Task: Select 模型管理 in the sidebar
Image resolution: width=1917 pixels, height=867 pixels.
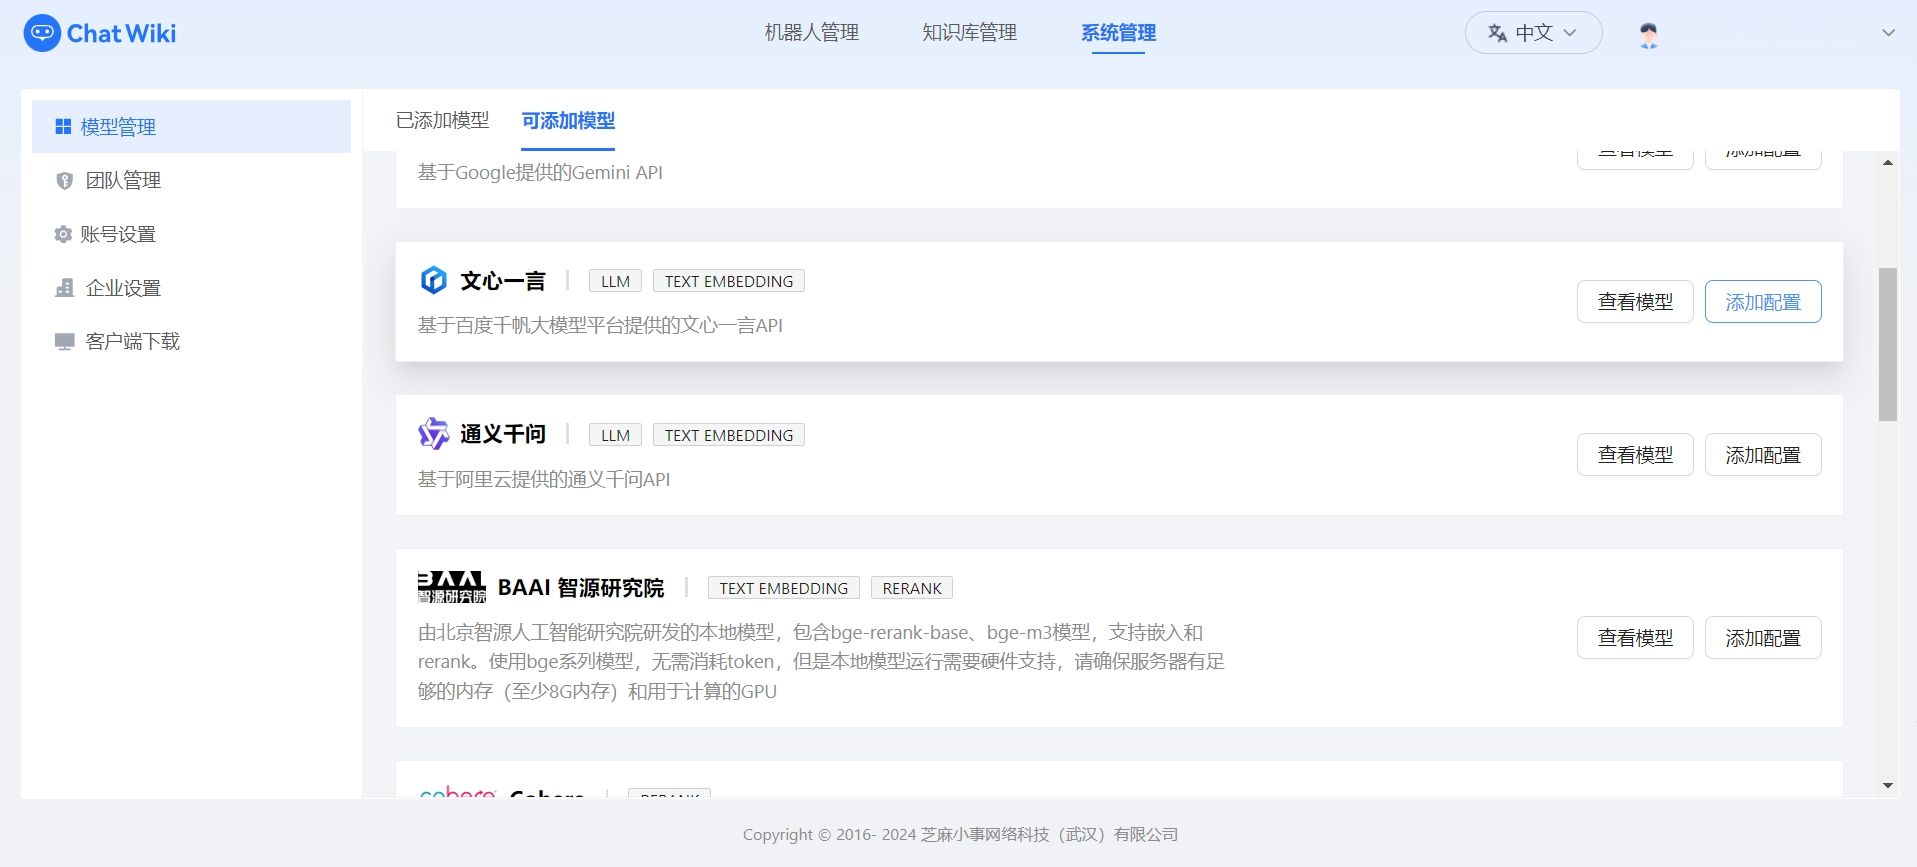Action: (x=191, y=126)
